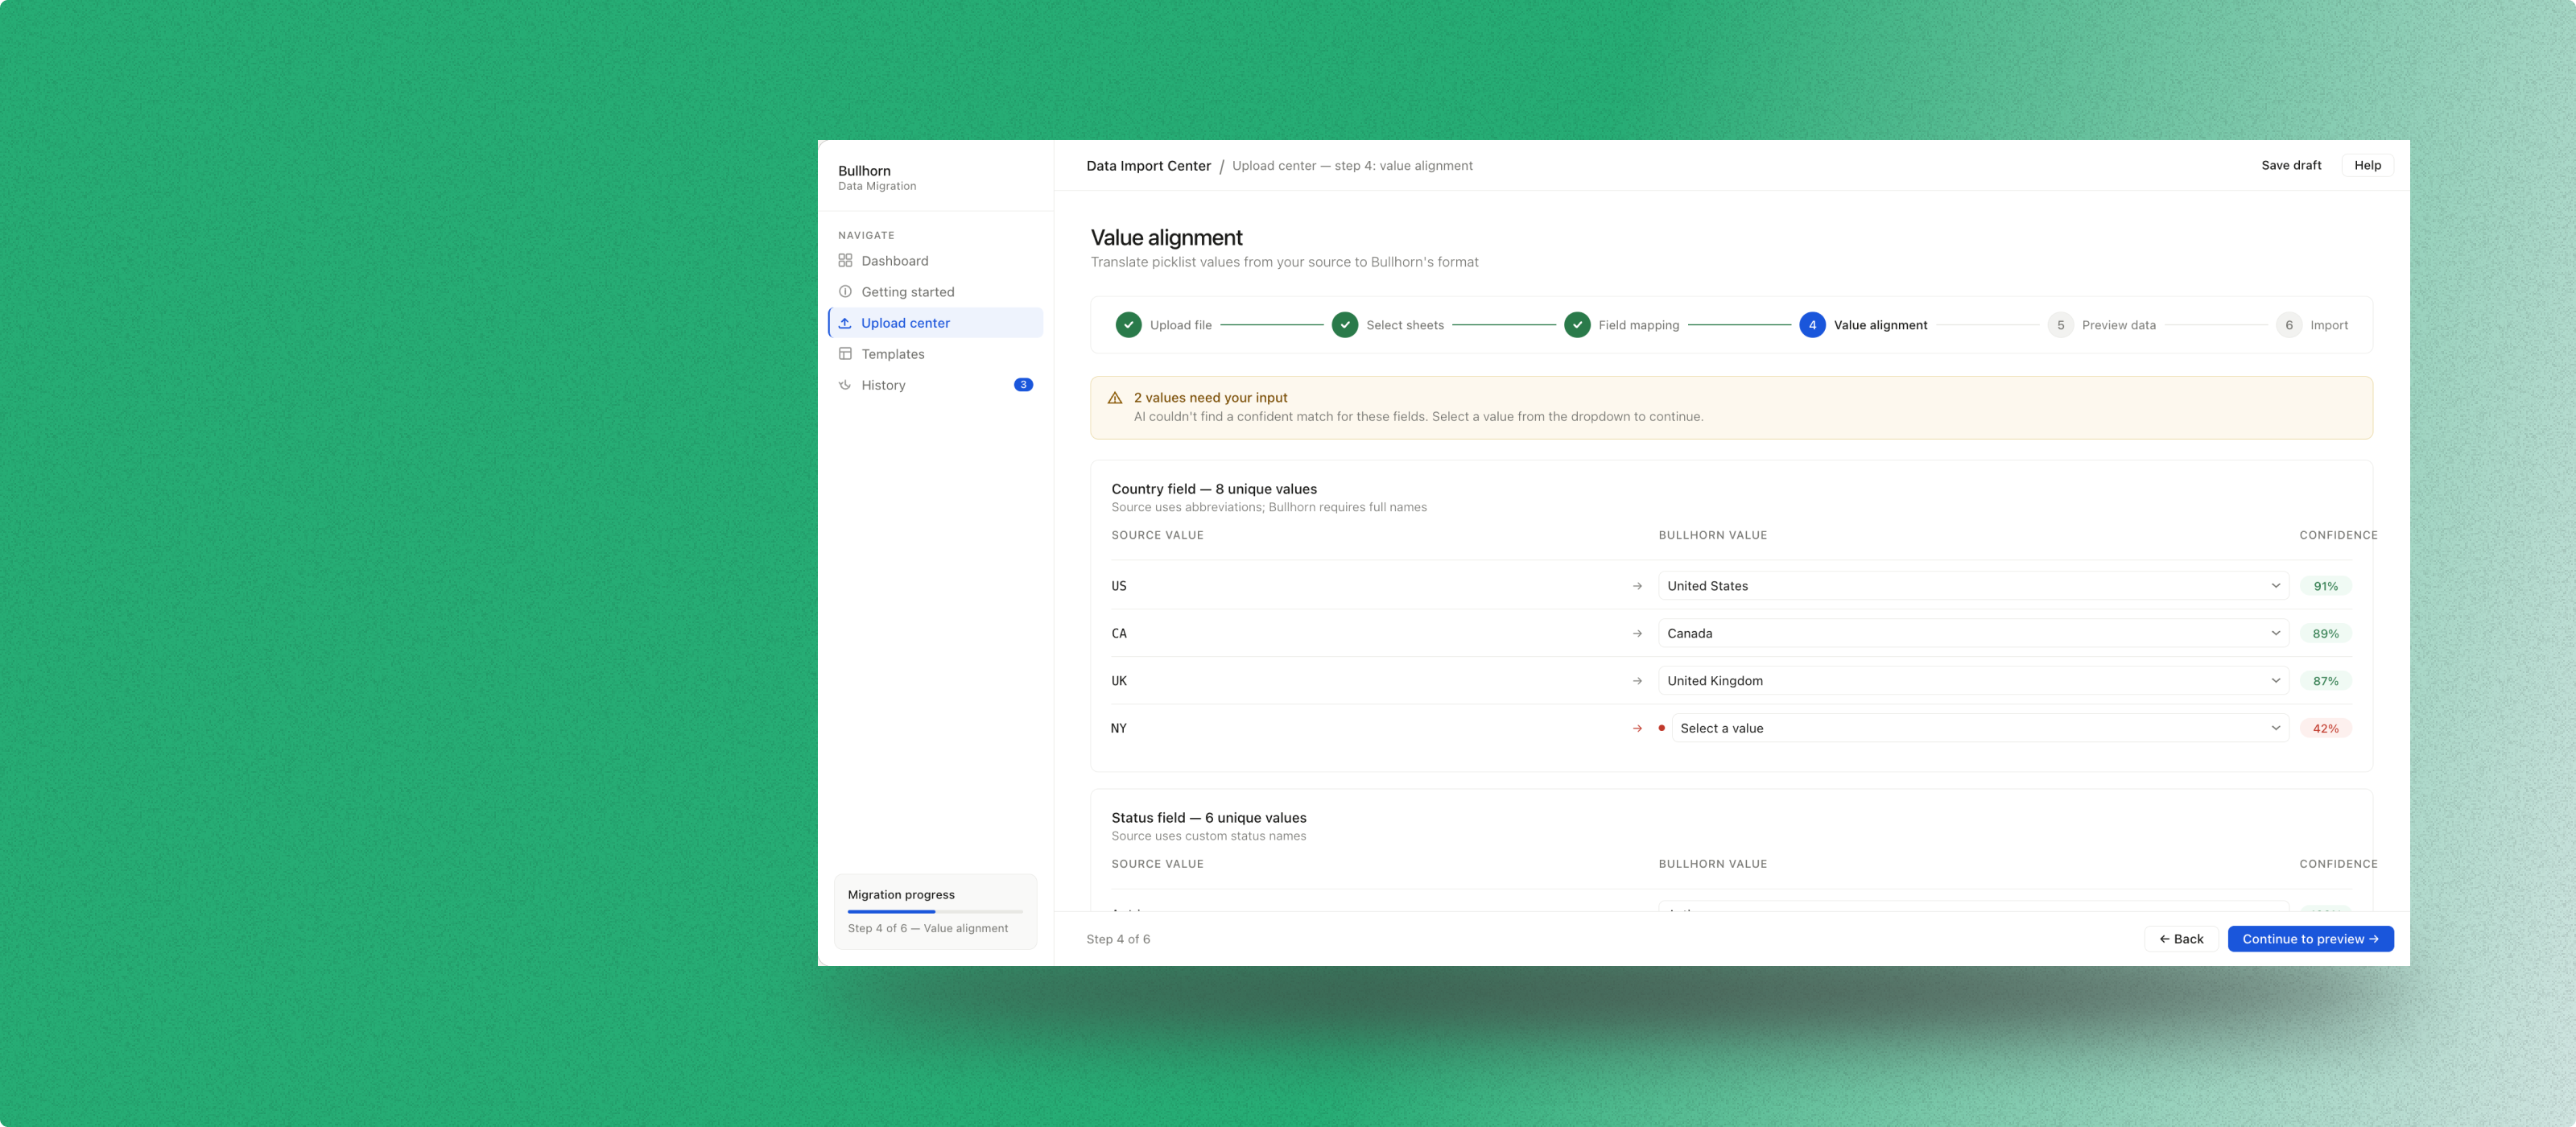Click the chevron of Canada field

coord(2275,634)
